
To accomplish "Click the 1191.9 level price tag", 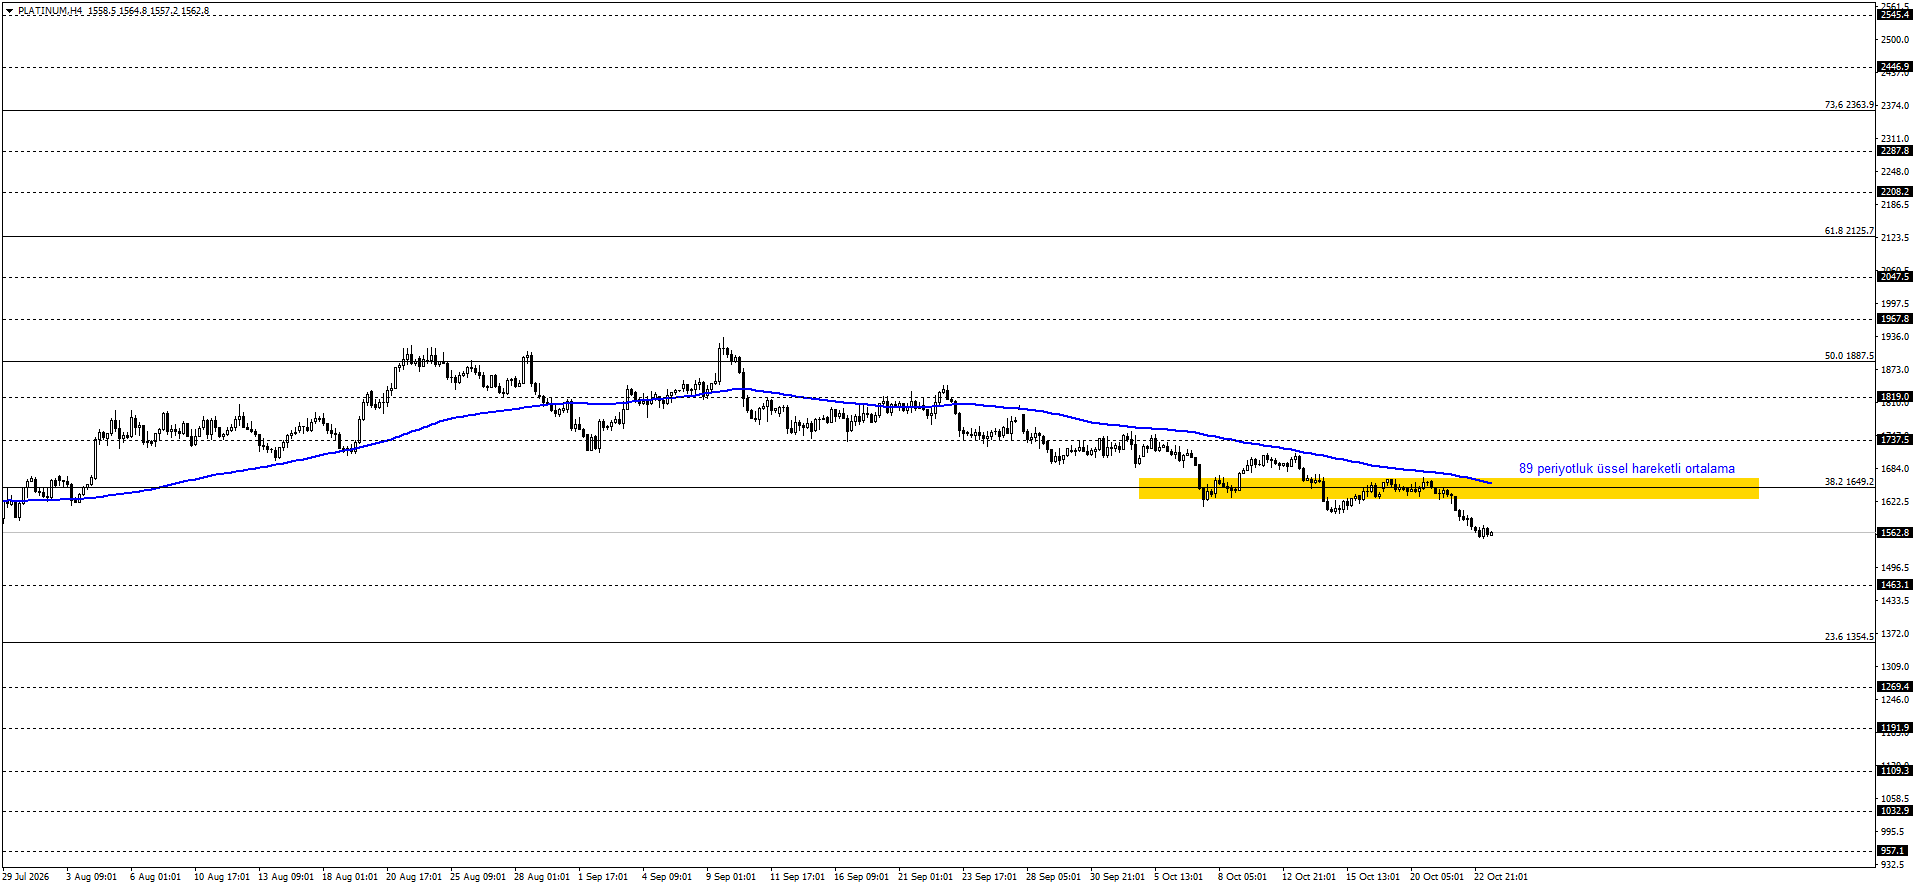I will [x=1895, y=728].
